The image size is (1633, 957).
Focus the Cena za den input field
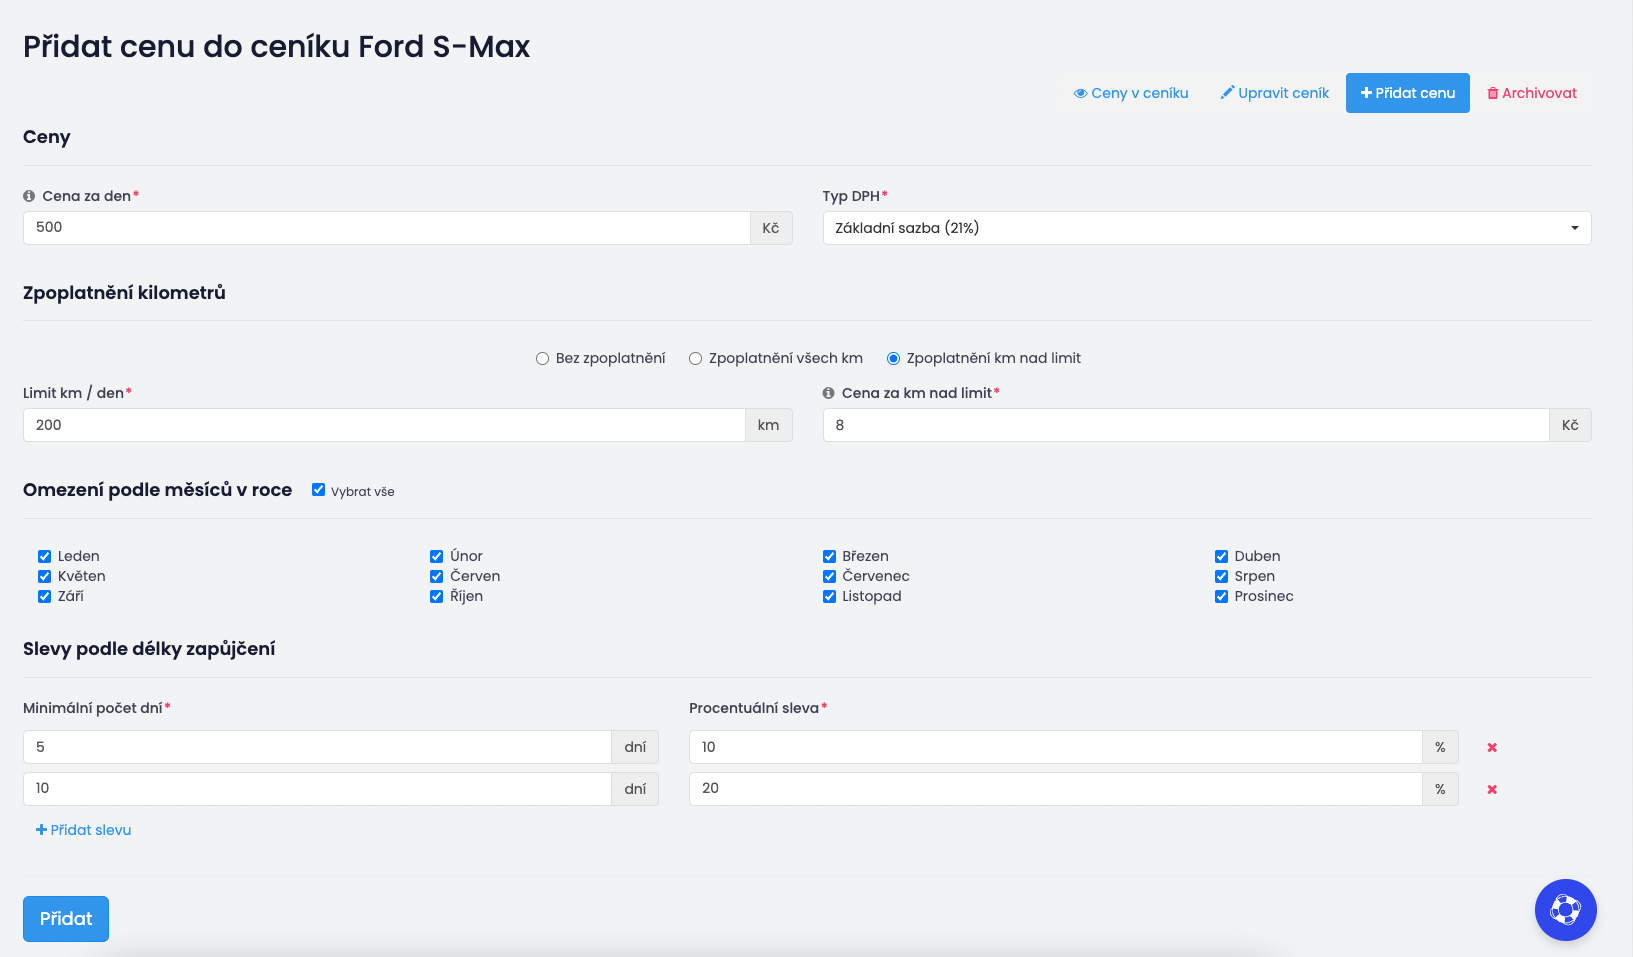[386, 228]
